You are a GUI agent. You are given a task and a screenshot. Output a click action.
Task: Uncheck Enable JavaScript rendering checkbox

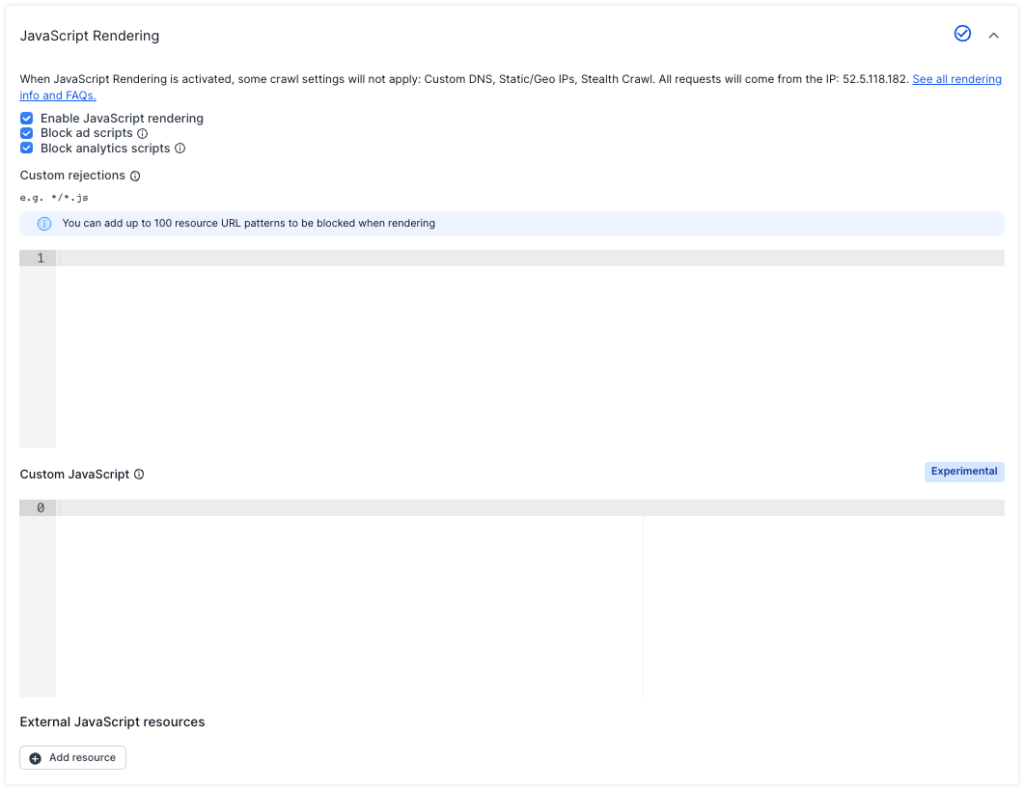[27, 118]
